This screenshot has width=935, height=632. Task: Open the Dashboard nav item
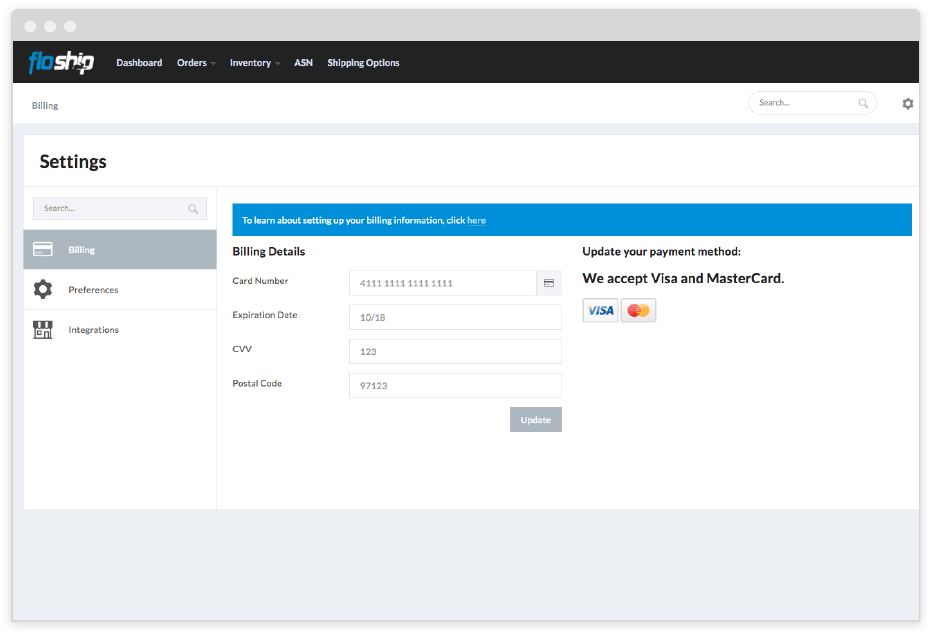(x=139, y=63)
